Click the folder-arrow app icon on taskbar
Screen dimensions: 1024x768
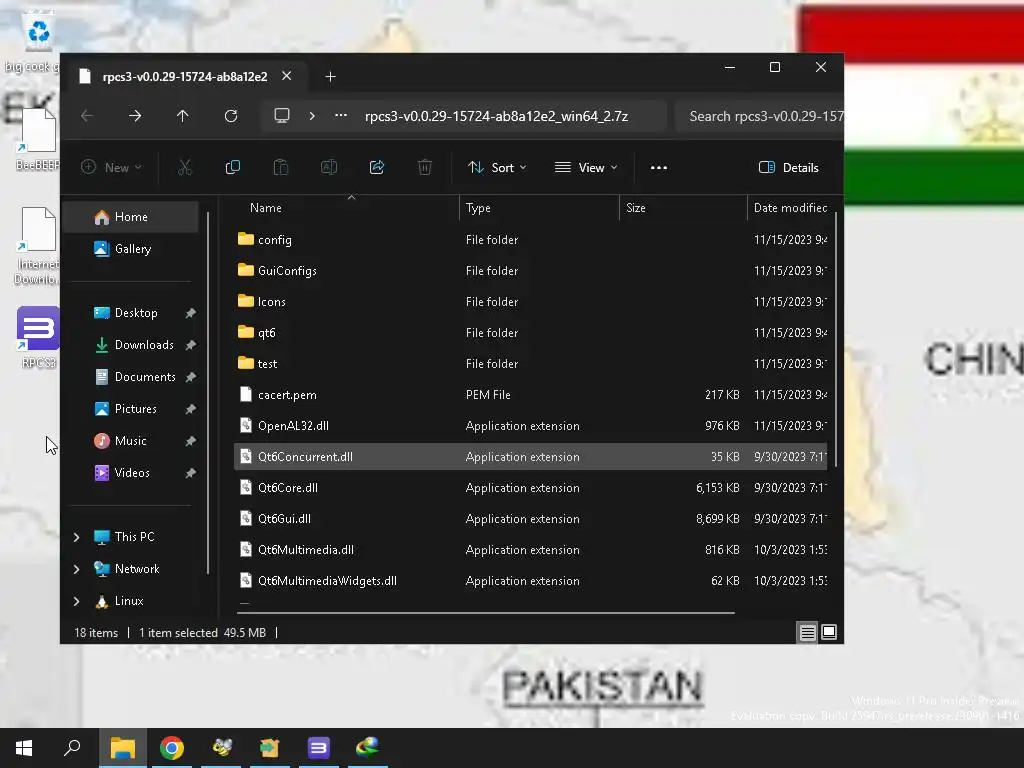pos(270,748)
